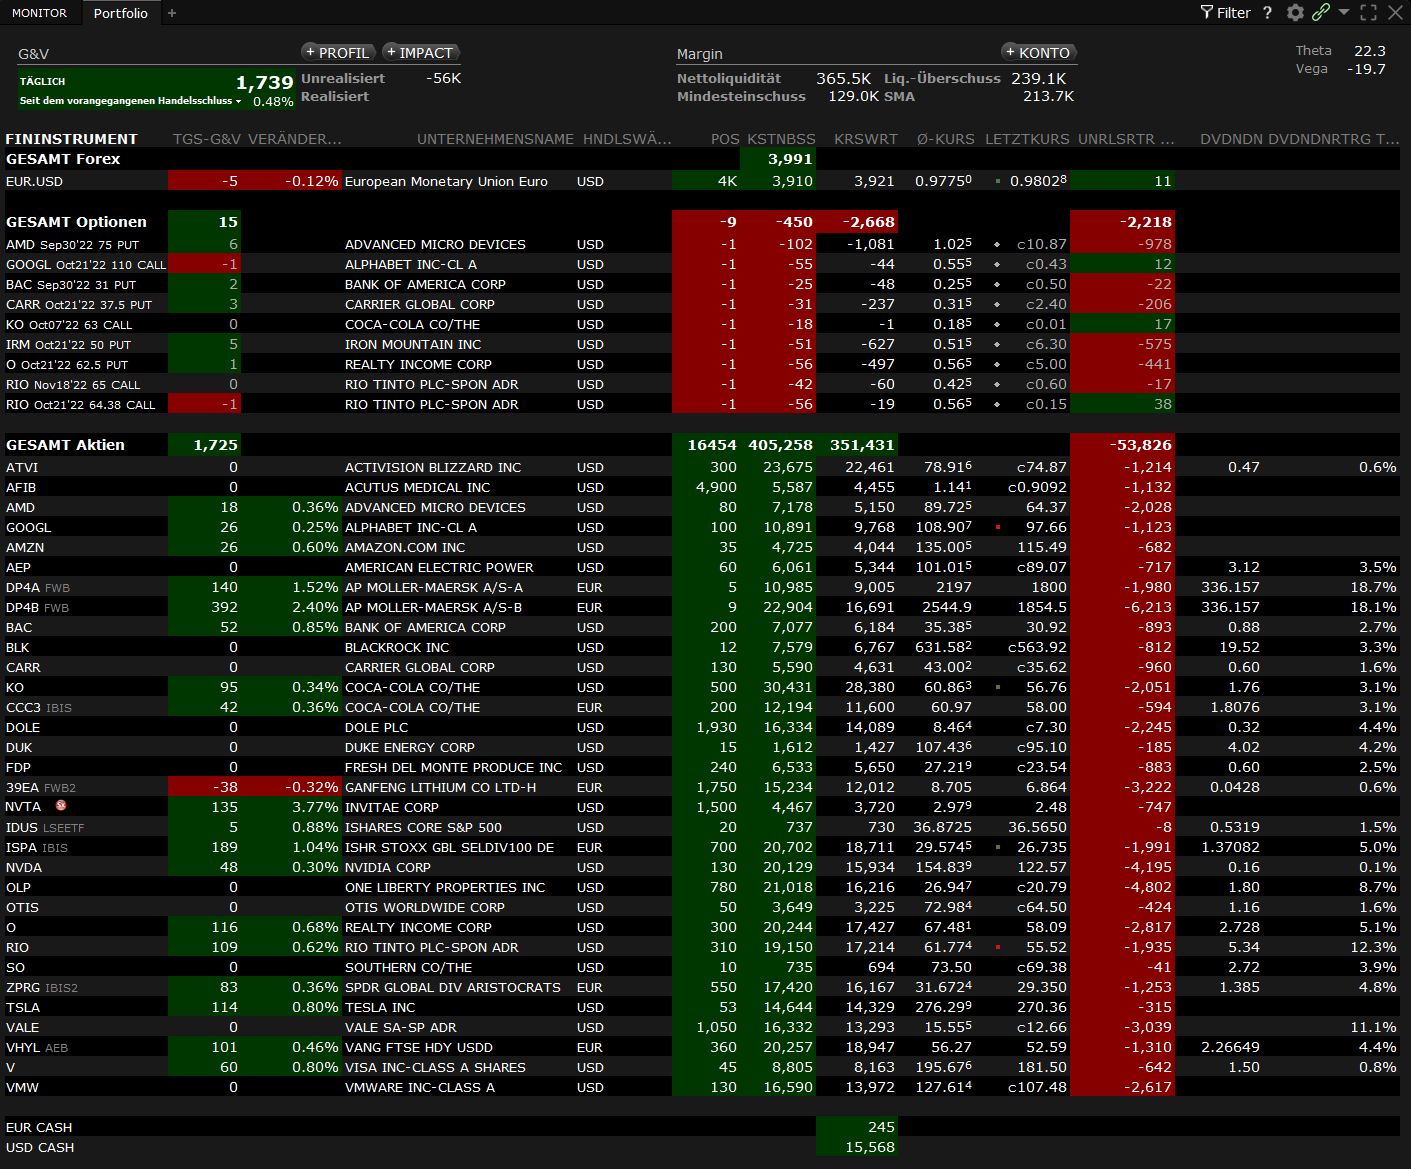Open the dropdown arrow next to the chain icon
The width and height of the screenshot is (1411, 1169).
point(1344,12)
